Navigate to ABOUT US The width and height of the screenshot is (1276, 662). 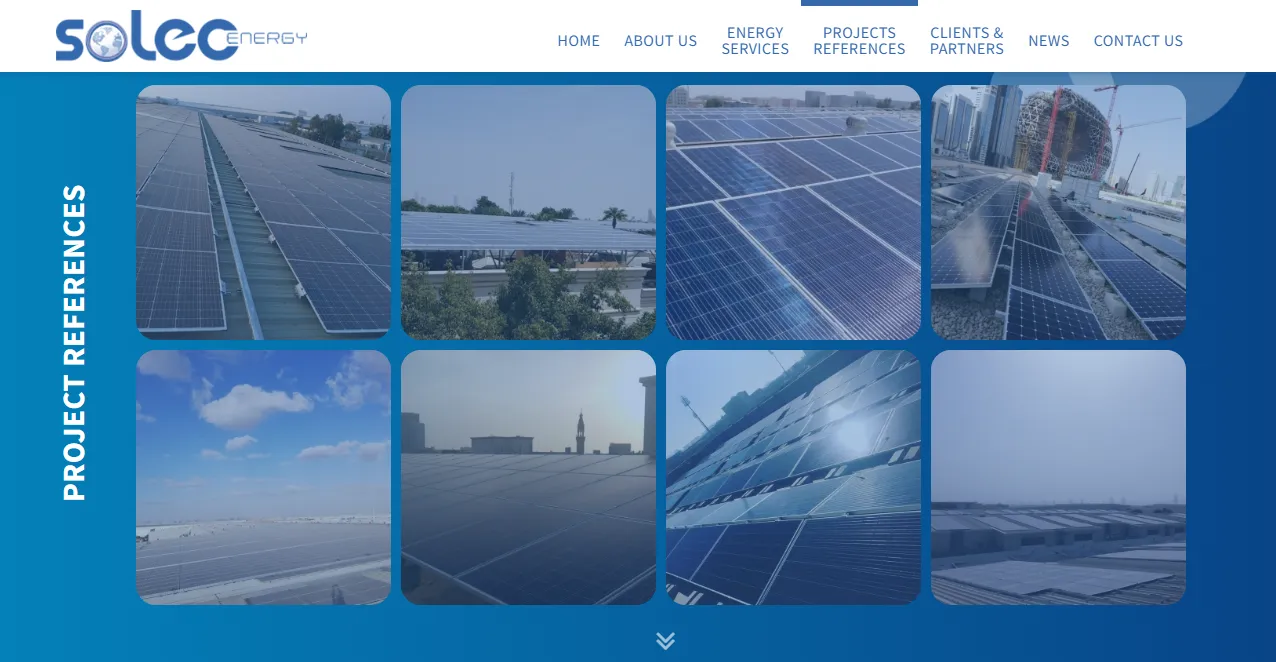coord(660,41)
